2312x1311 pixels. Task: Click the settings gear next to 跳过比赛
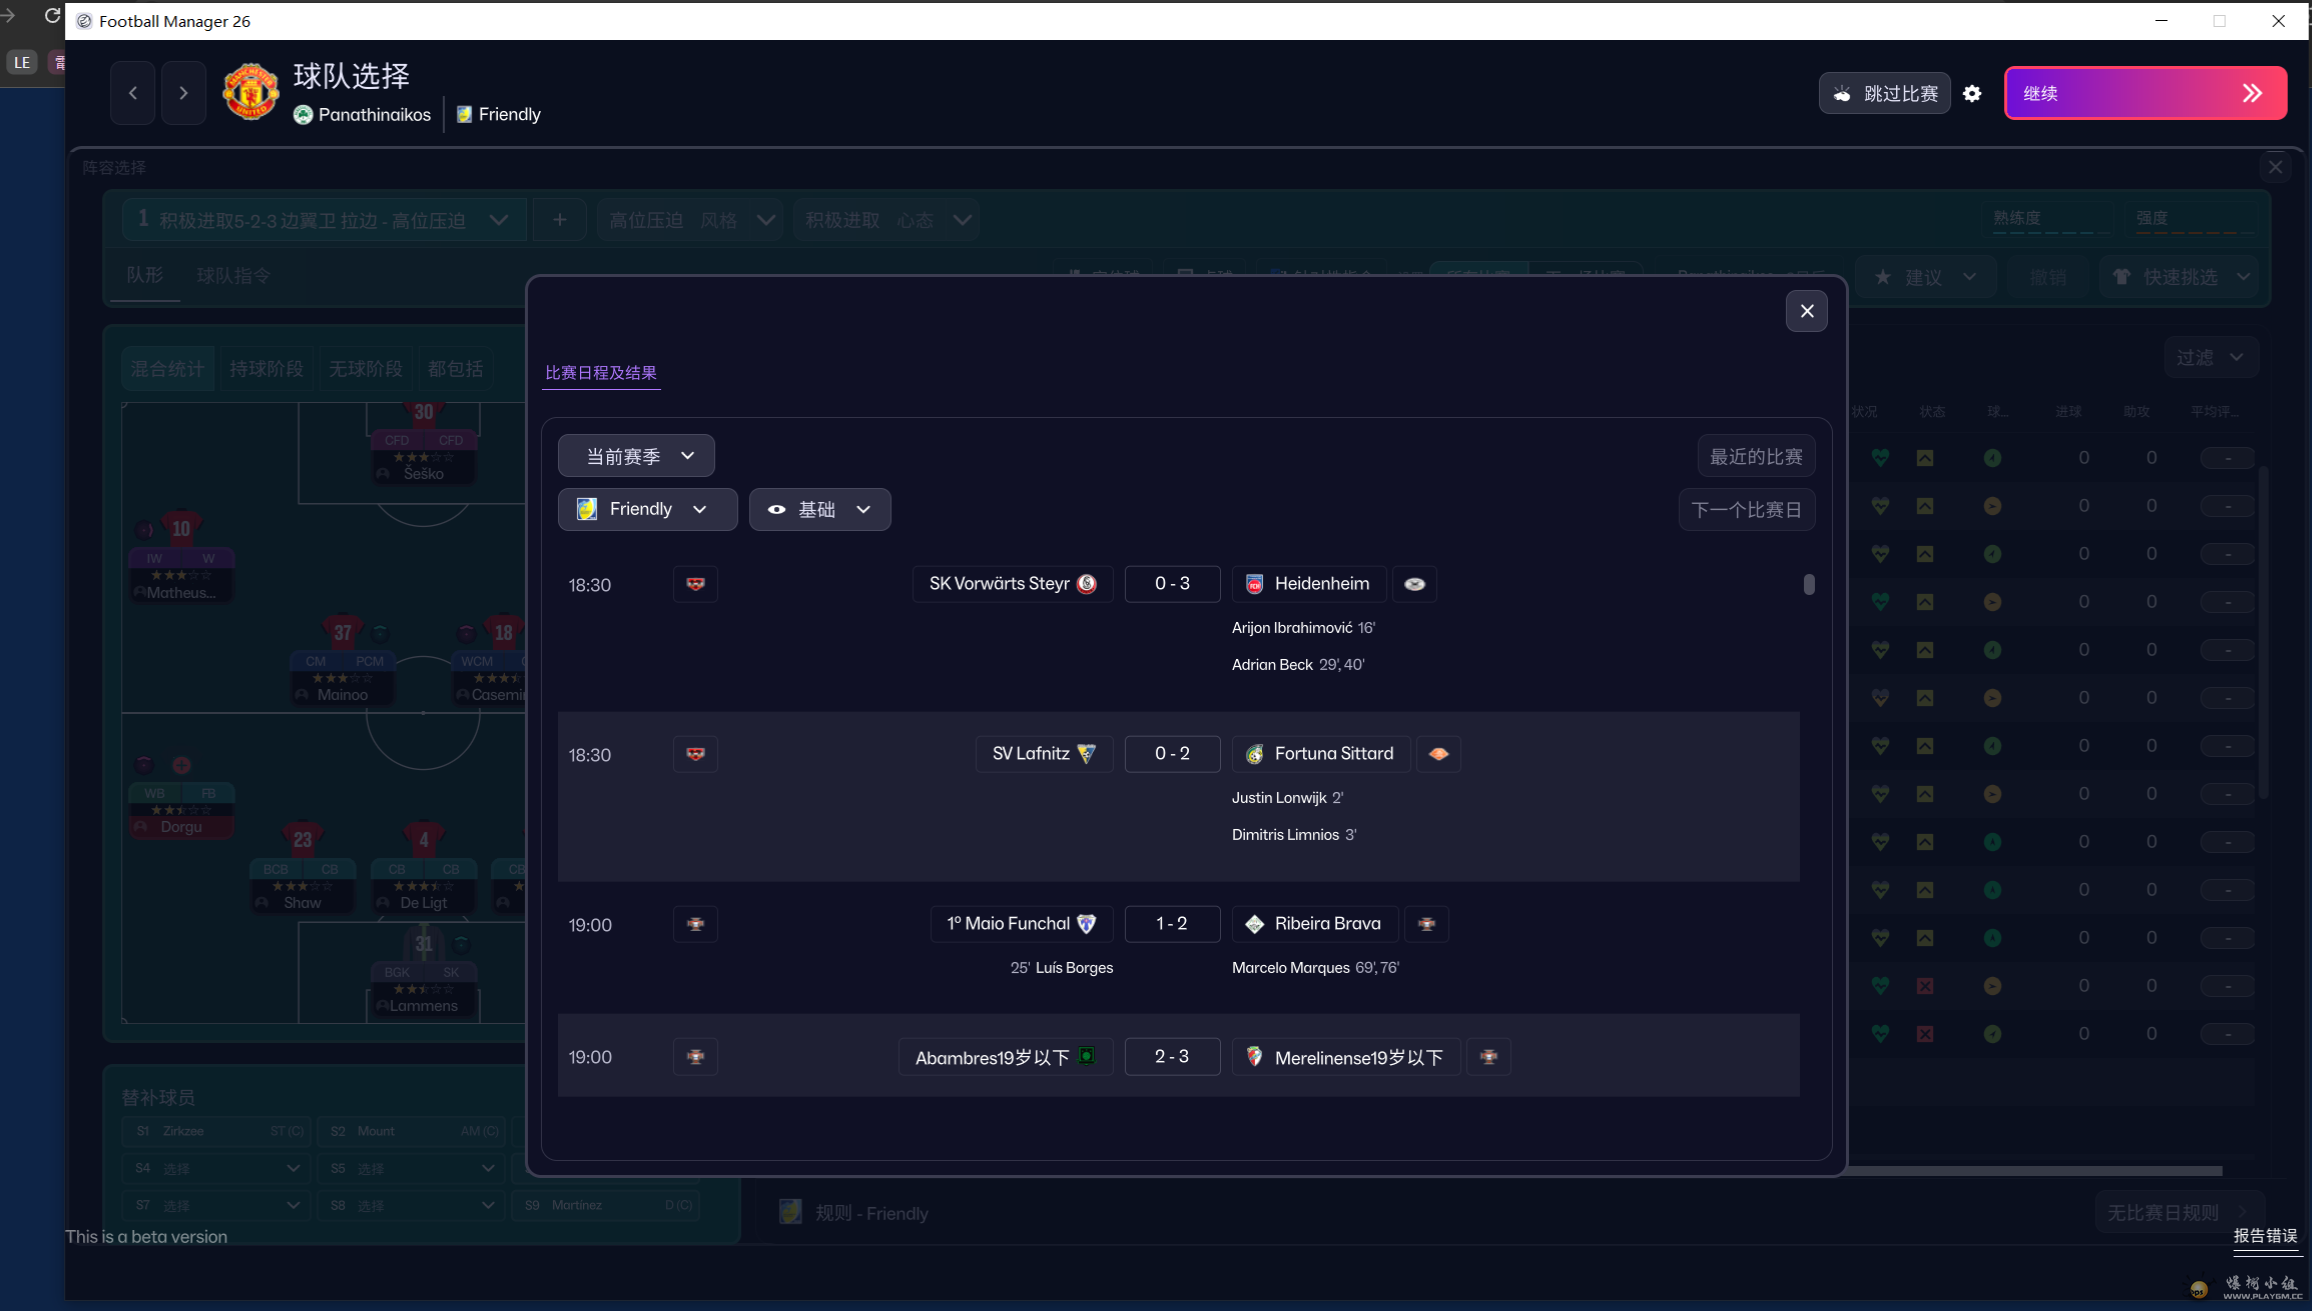tap(1972, 93)
